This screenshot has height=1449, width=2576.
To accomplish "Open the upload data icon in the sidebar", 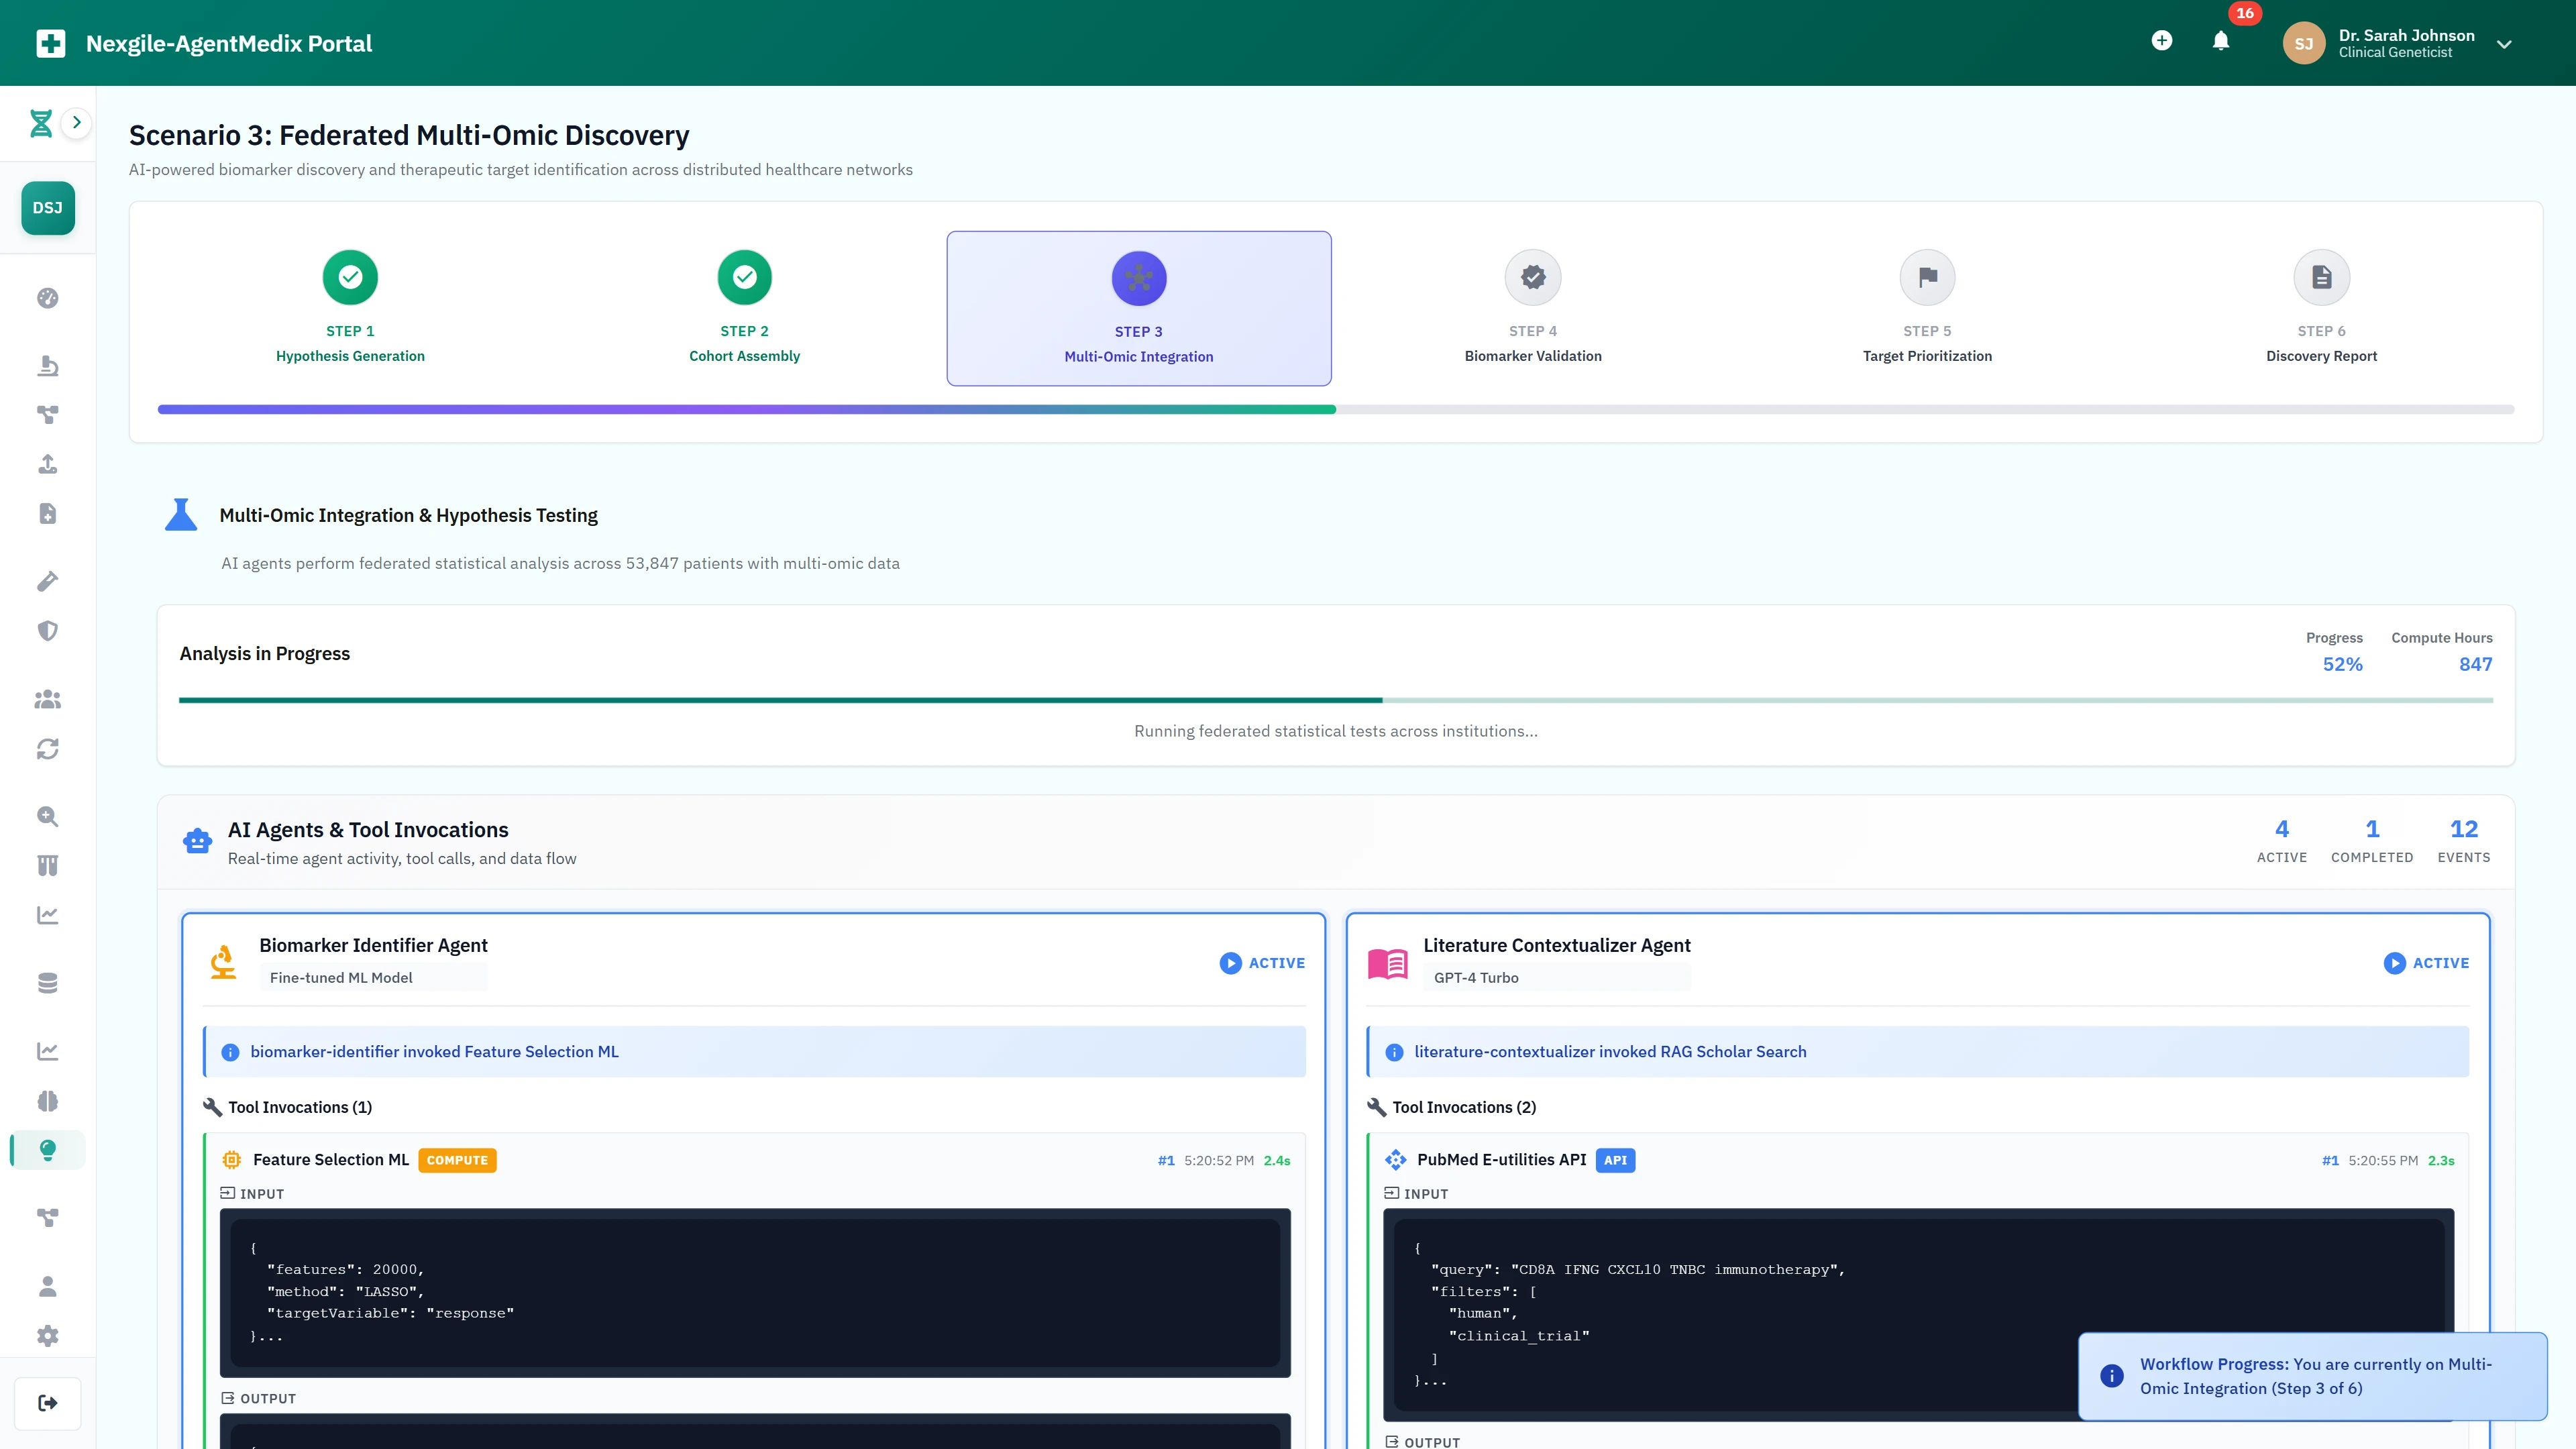I will pyautogui.click(x=47, y=464).
